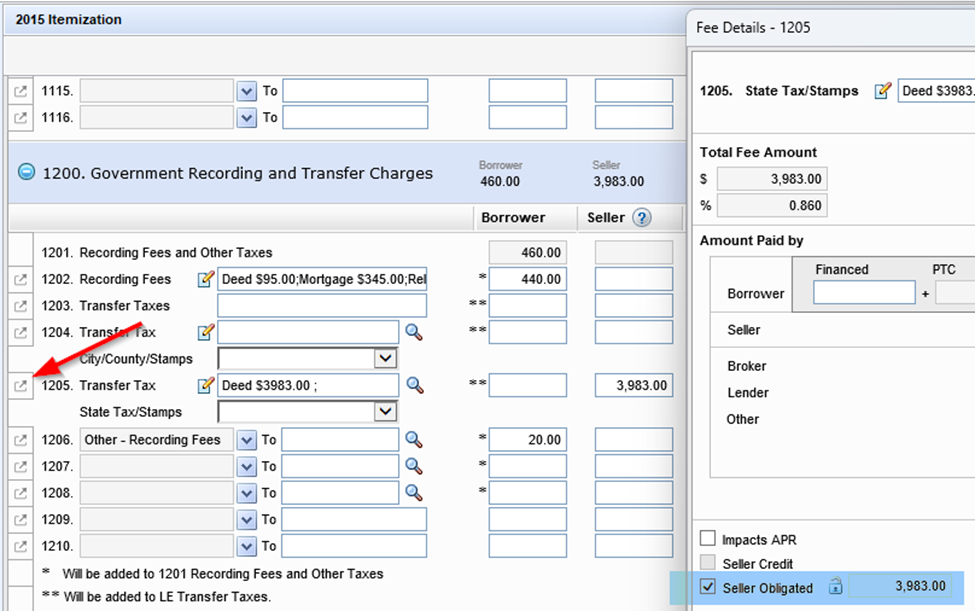Click 1206 borrower amount field 20.00

point(527,439)
